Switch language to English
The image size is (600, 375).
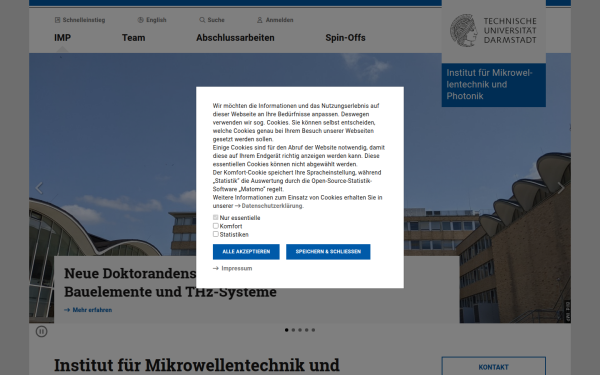[152, 20]
